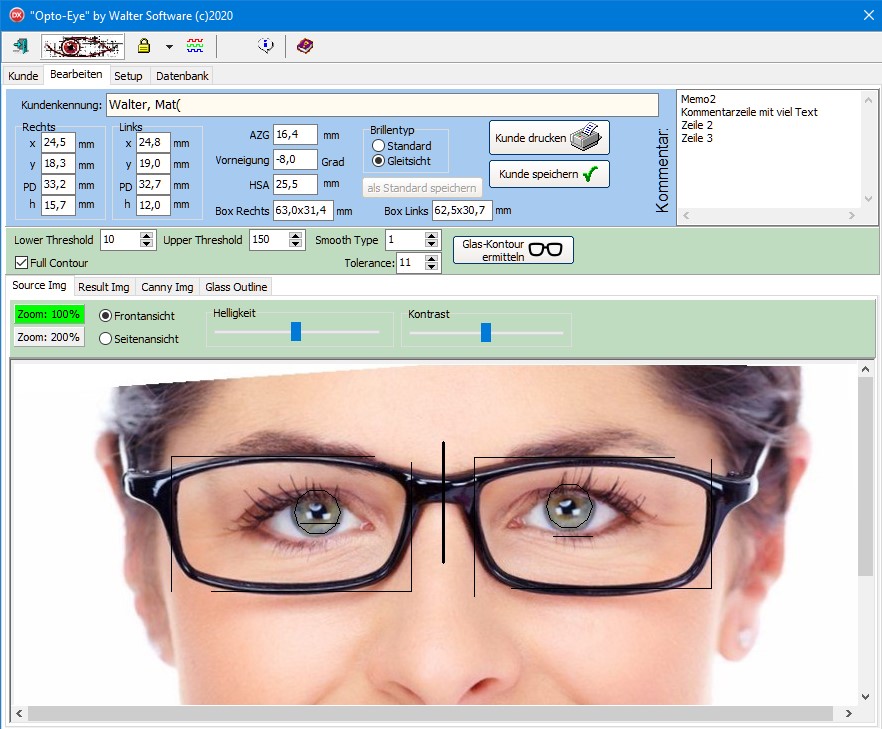Click the Glas-Kontour ermitteln button

(x=513, y=250)
